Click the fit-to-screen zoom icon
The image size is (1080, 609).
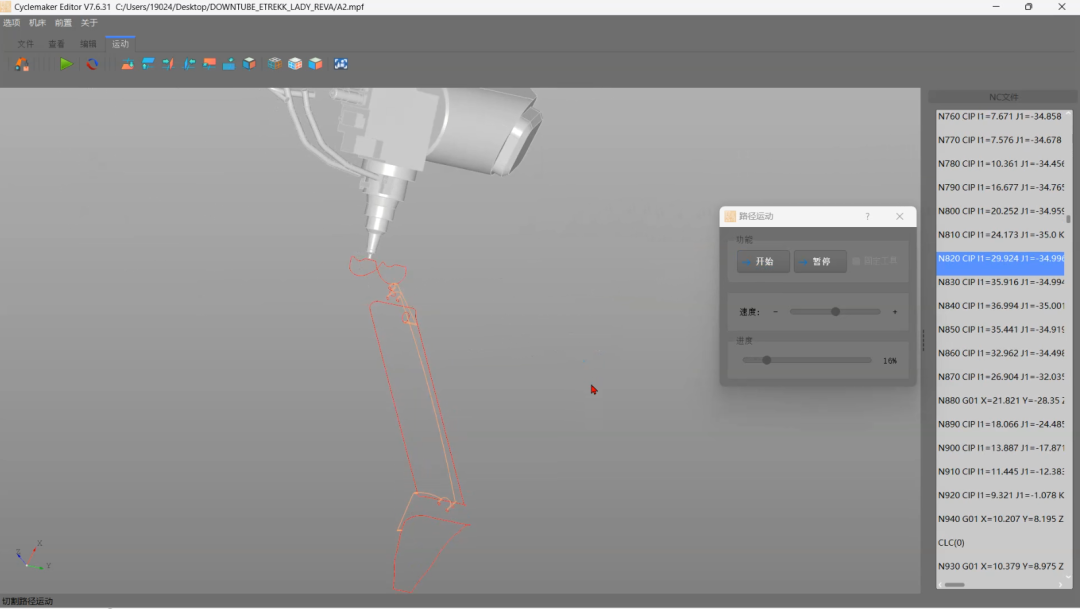tap(341, 64)
